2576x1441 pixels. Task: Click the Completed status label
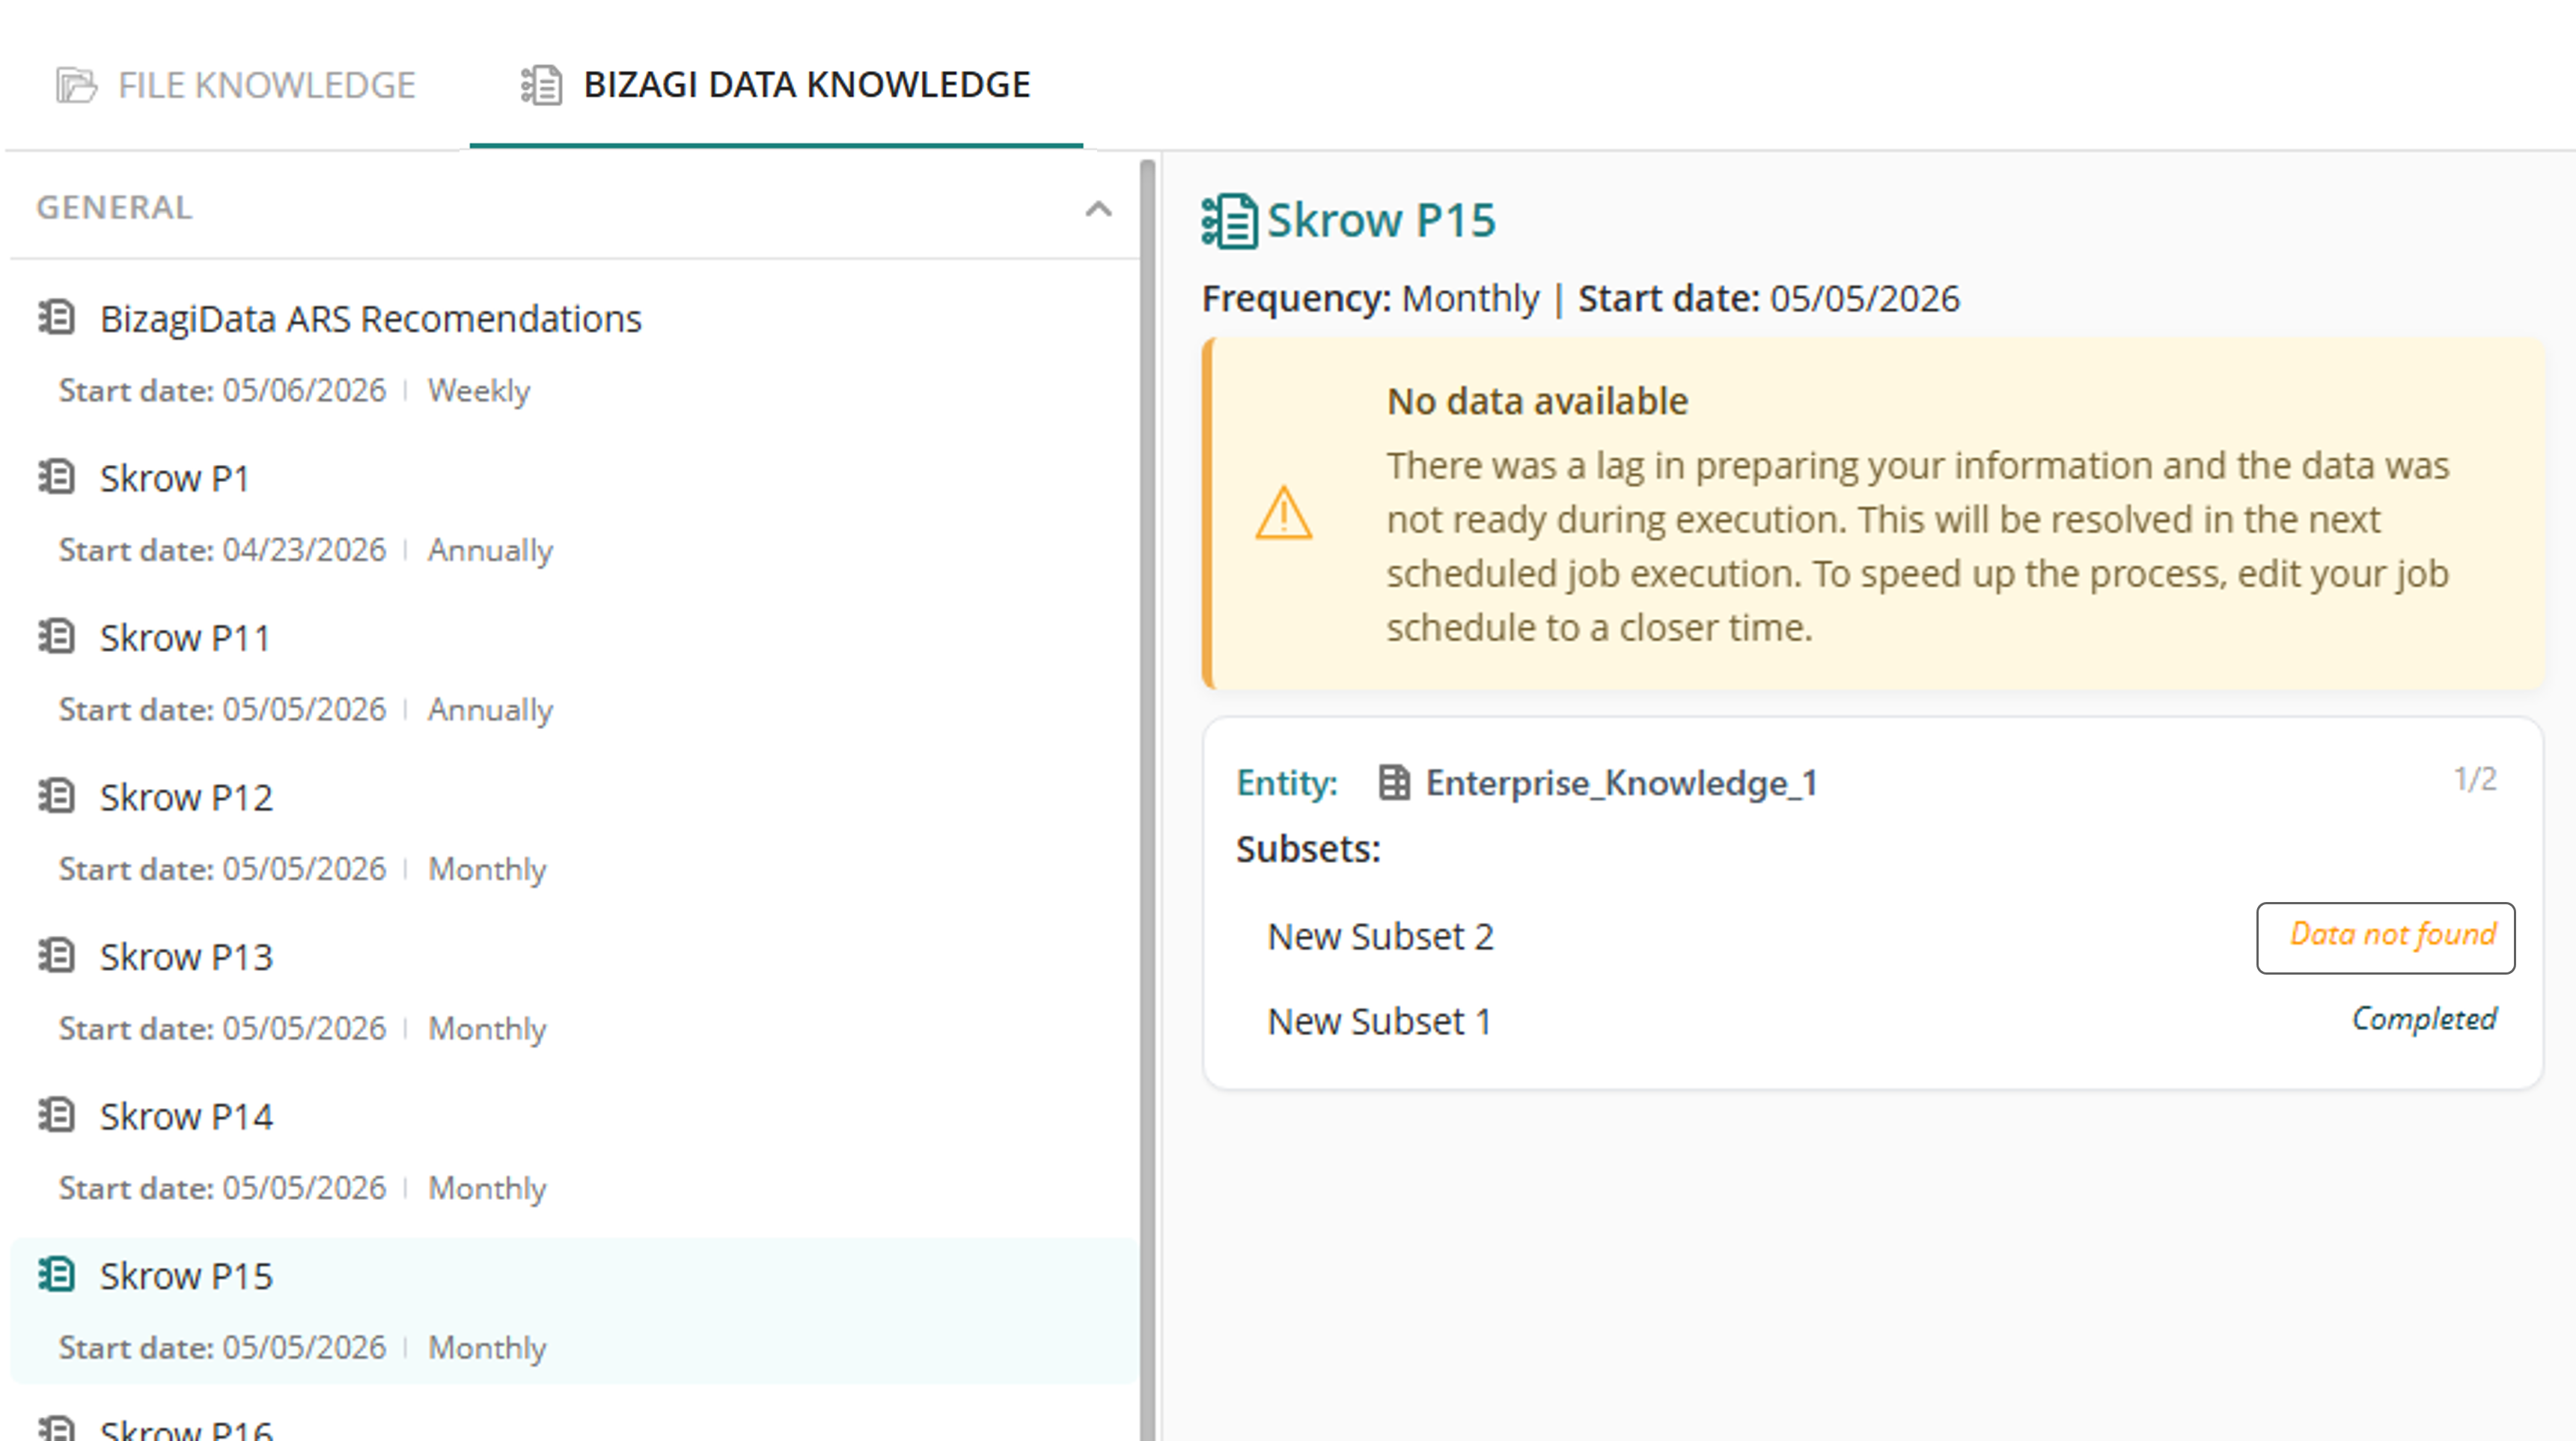(x=2424, y=1019)
